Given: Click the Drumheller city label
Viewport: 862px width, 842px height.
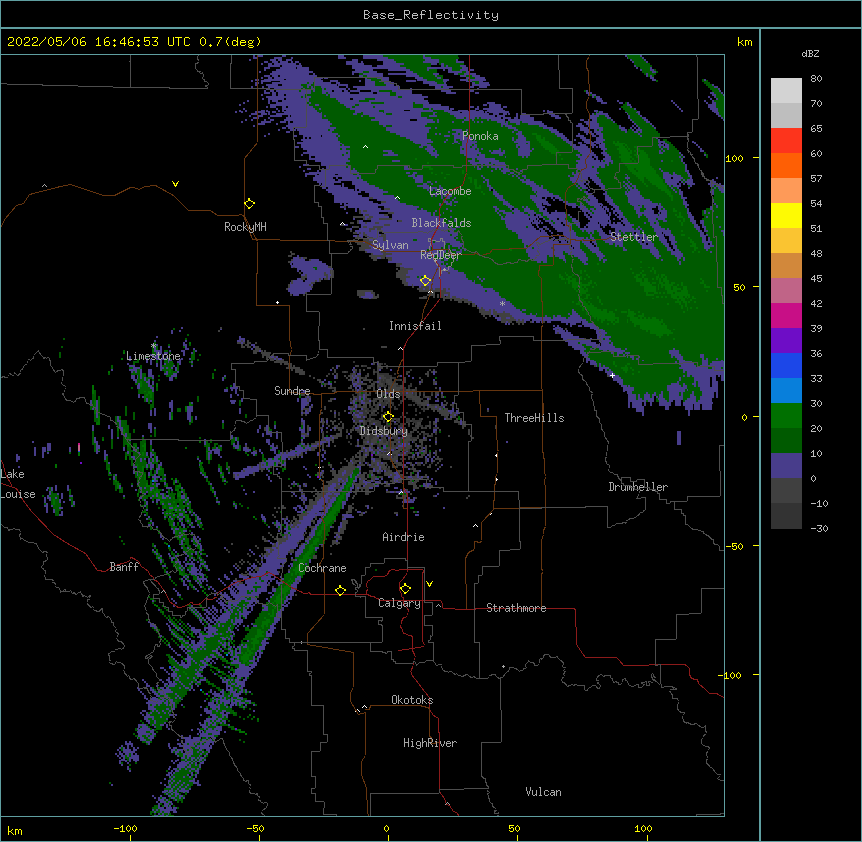Looking at the screenshot, I should [x=638, y=487].
